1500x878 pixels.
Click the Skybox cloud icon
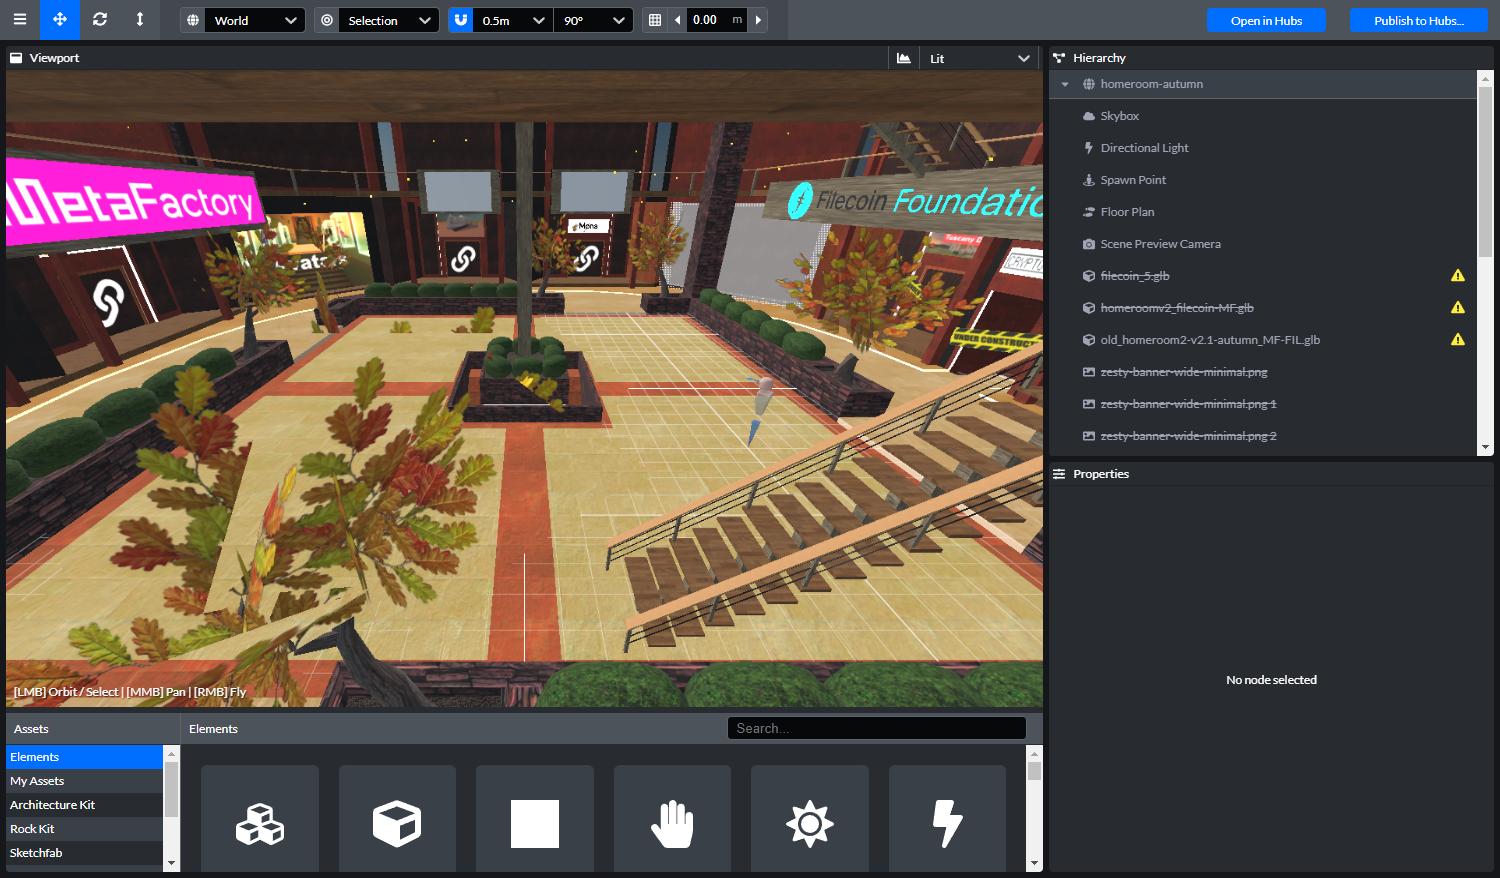point(1089,116)
